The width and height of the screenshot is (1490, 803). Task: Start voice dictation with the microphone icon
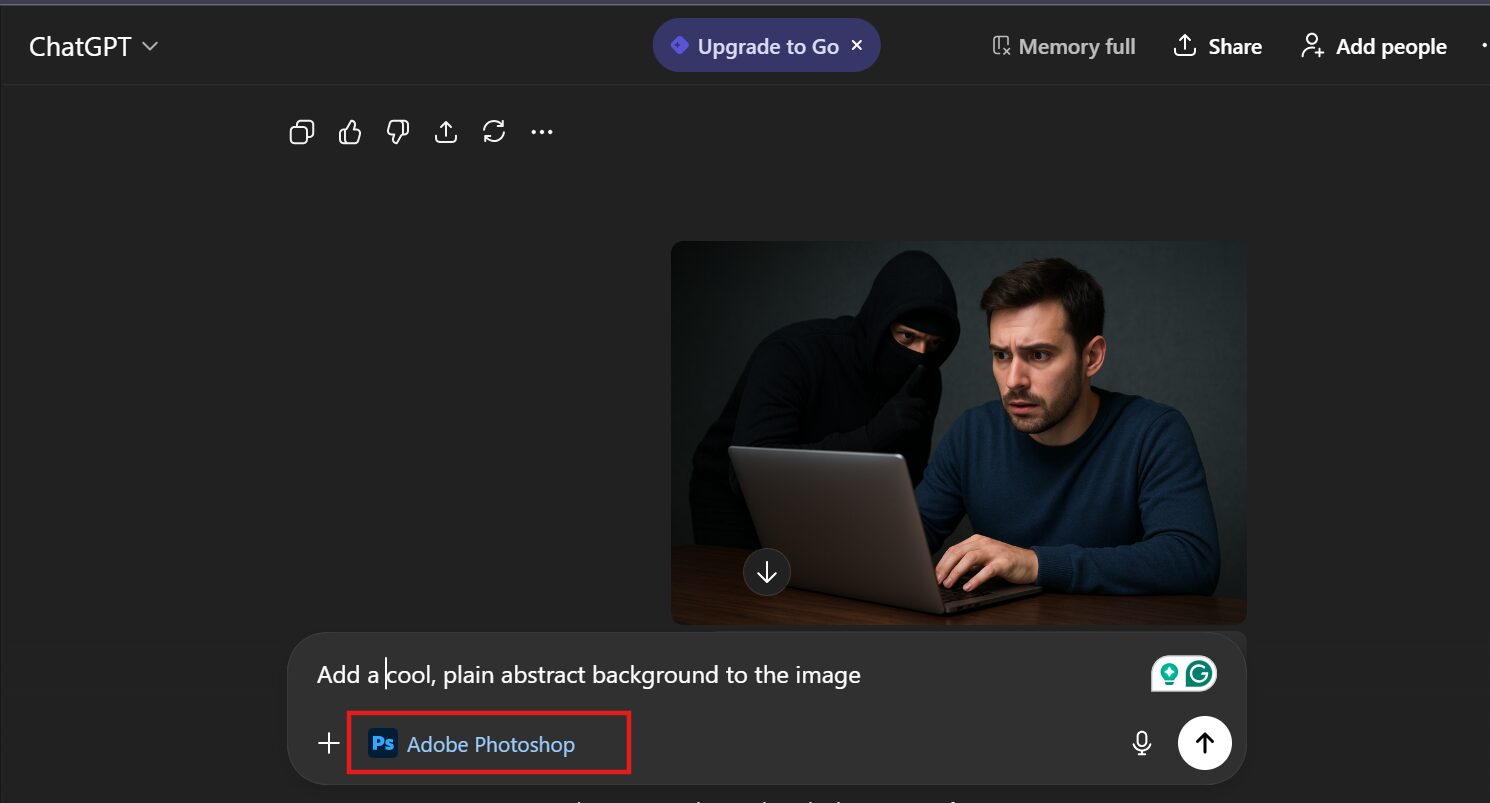[1141, 743]
